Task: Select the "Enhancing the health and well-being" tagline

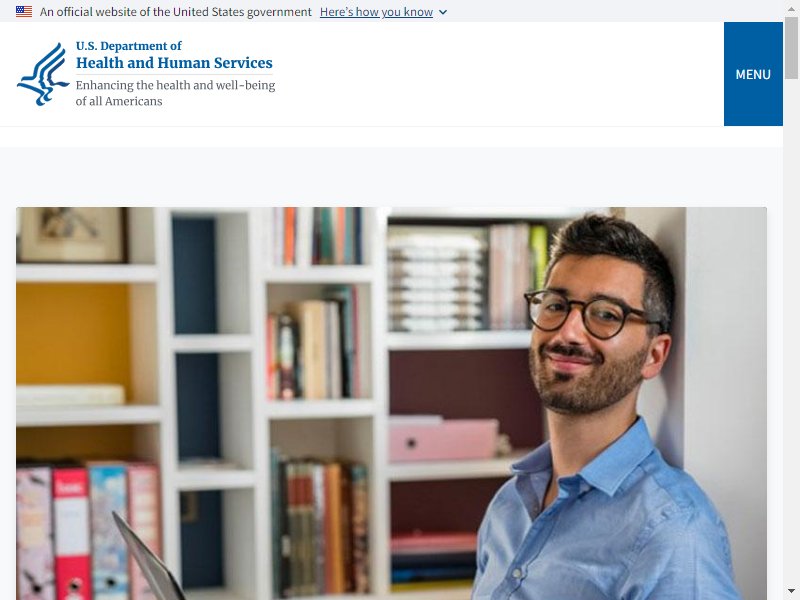Action: (175, 85)
